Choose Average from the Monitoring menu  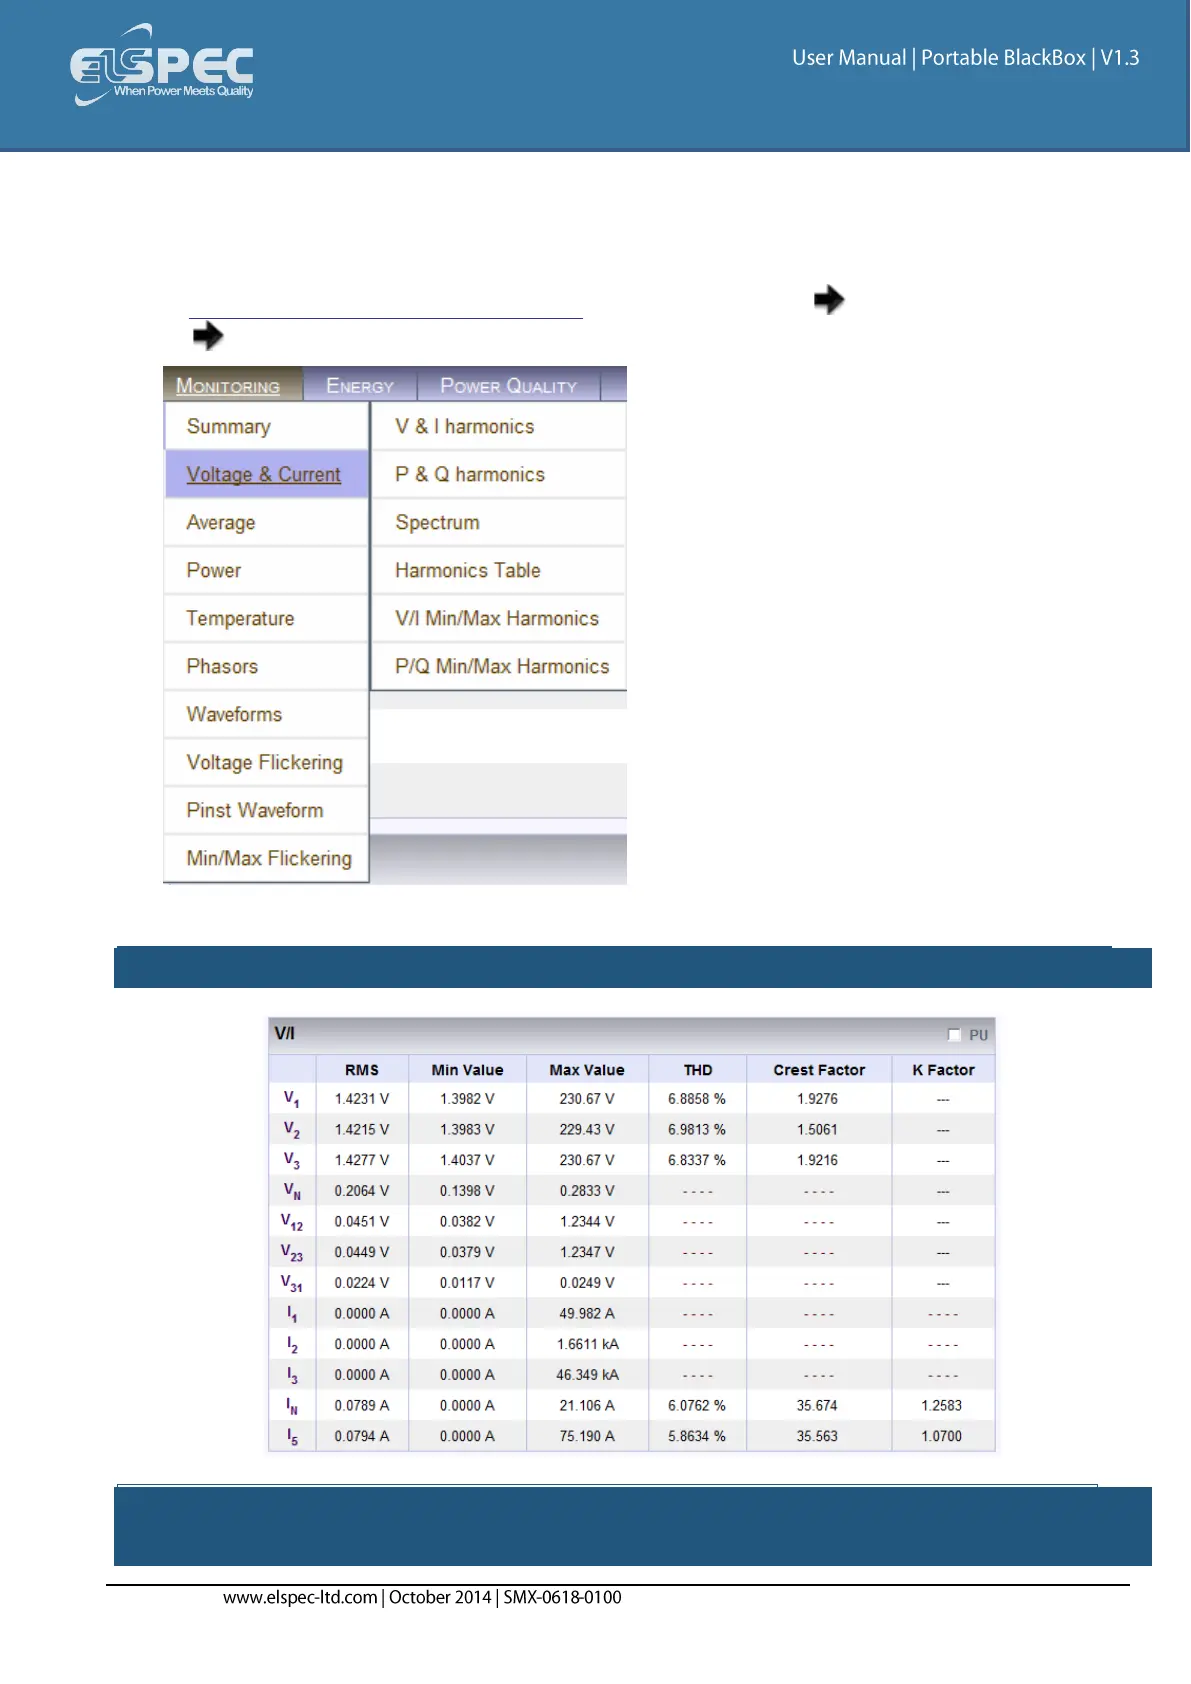[x=266, y=523]
